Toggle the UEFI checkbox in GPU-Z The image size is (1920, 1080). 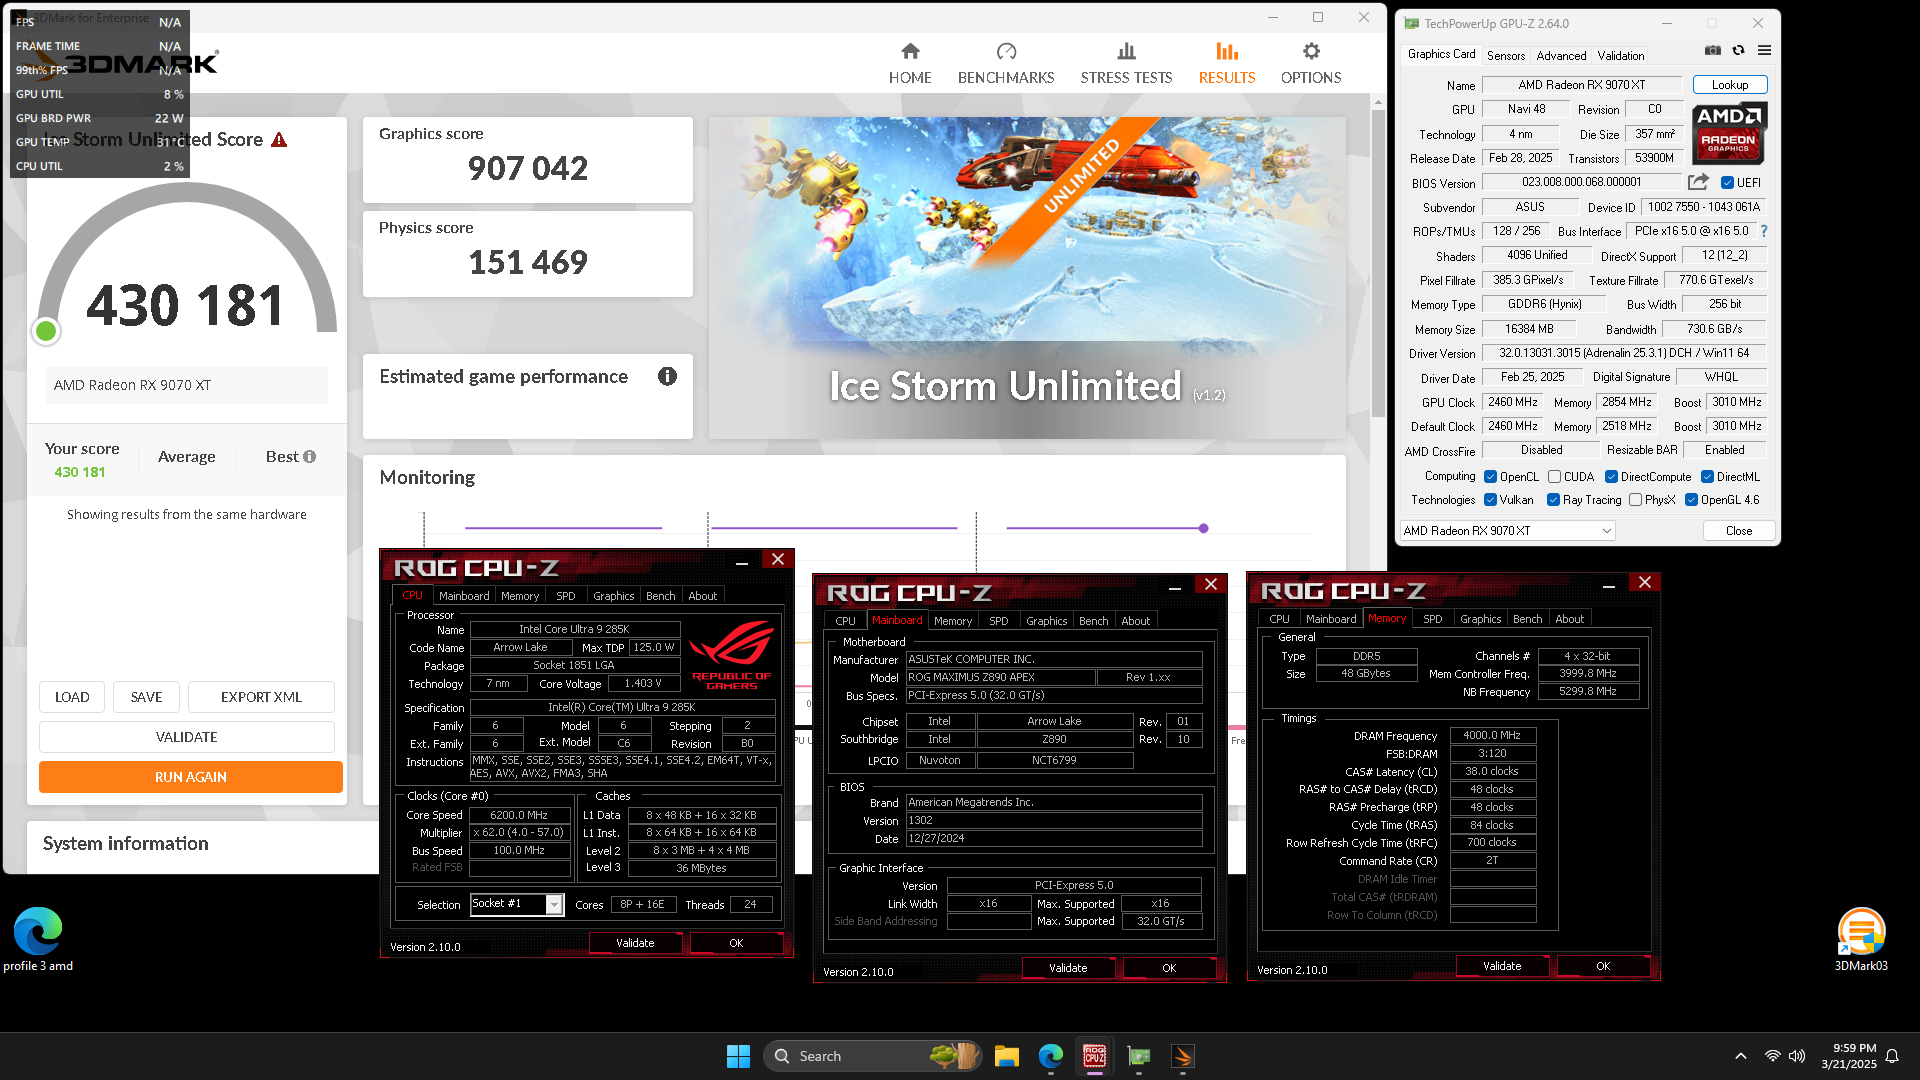(1727, 183)
